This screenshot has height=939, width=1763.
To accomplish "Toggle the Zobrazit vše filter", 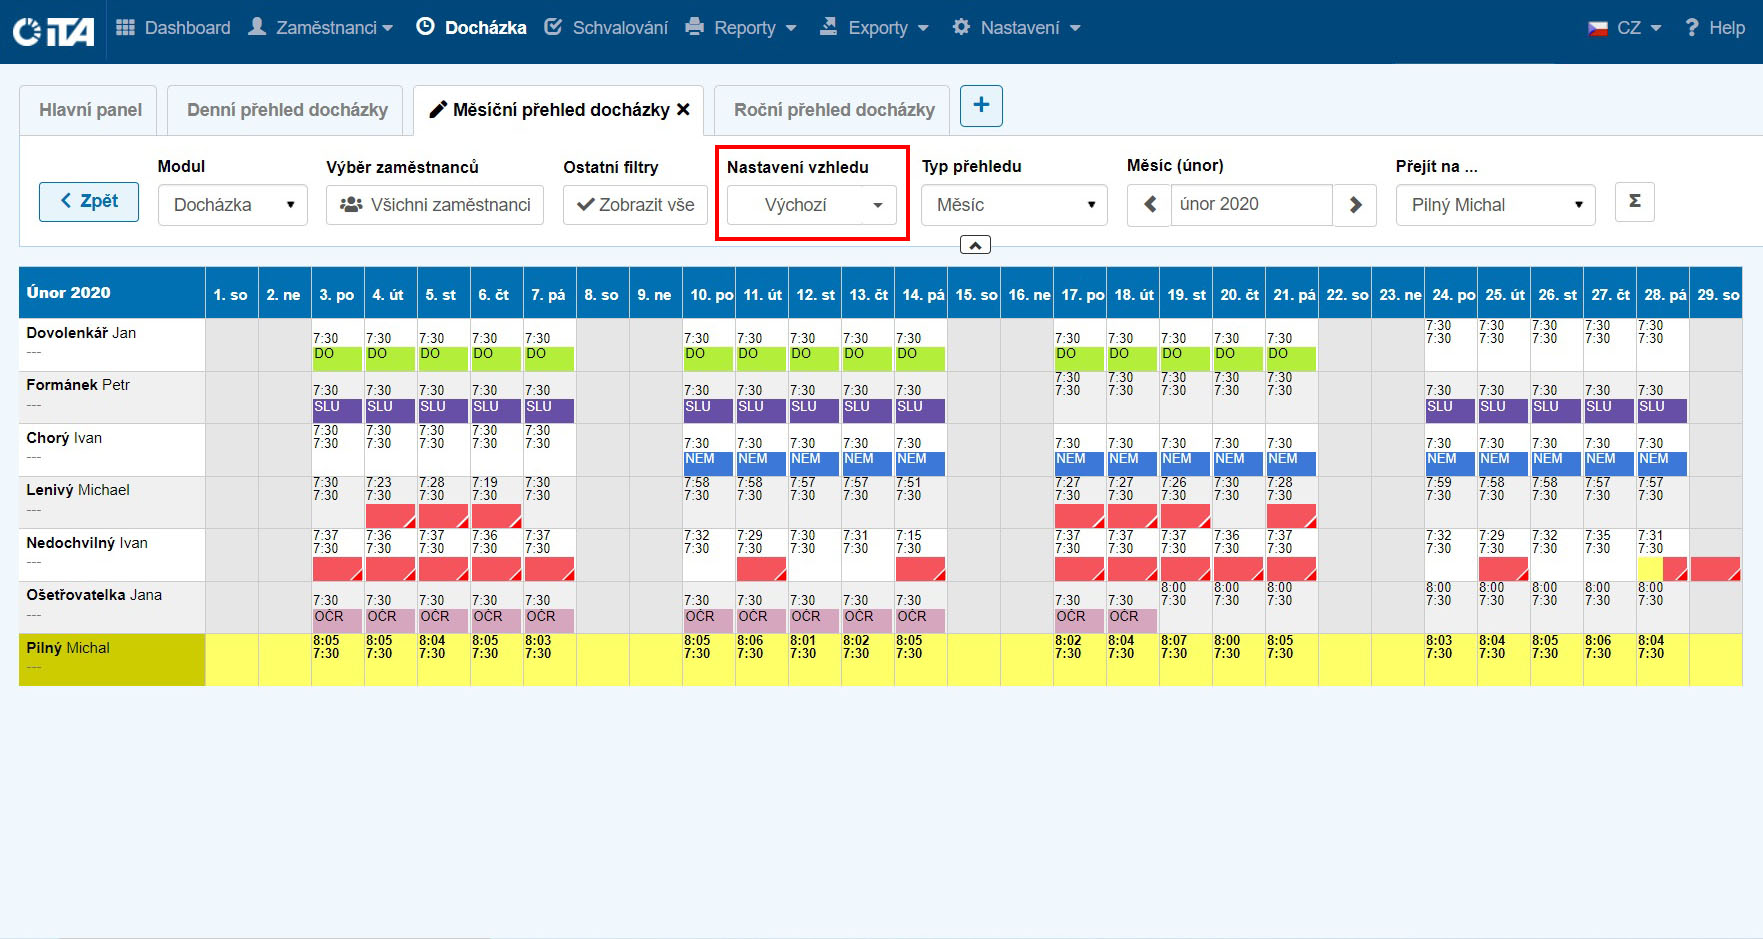I will click(x=635, y=205).
